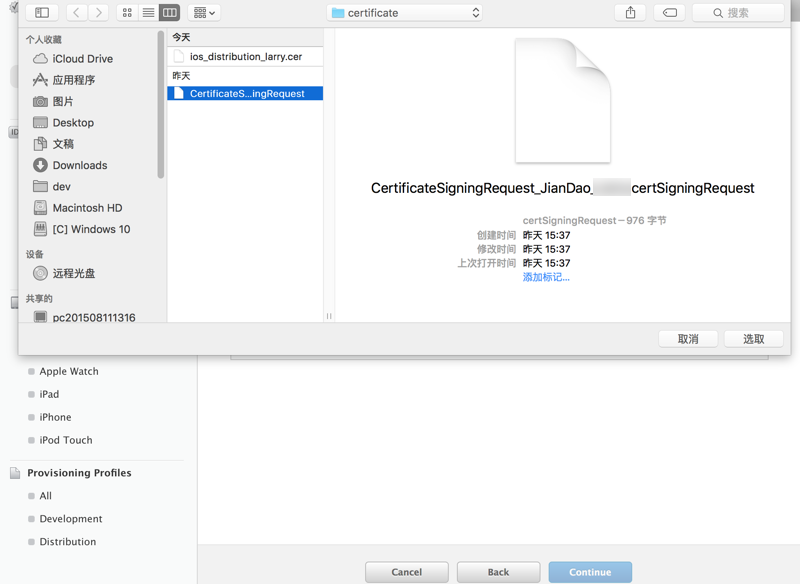The height and width of the screenshot is (584, 800).
Task: Show Development provisioning profiles
Action: (71, 519)
